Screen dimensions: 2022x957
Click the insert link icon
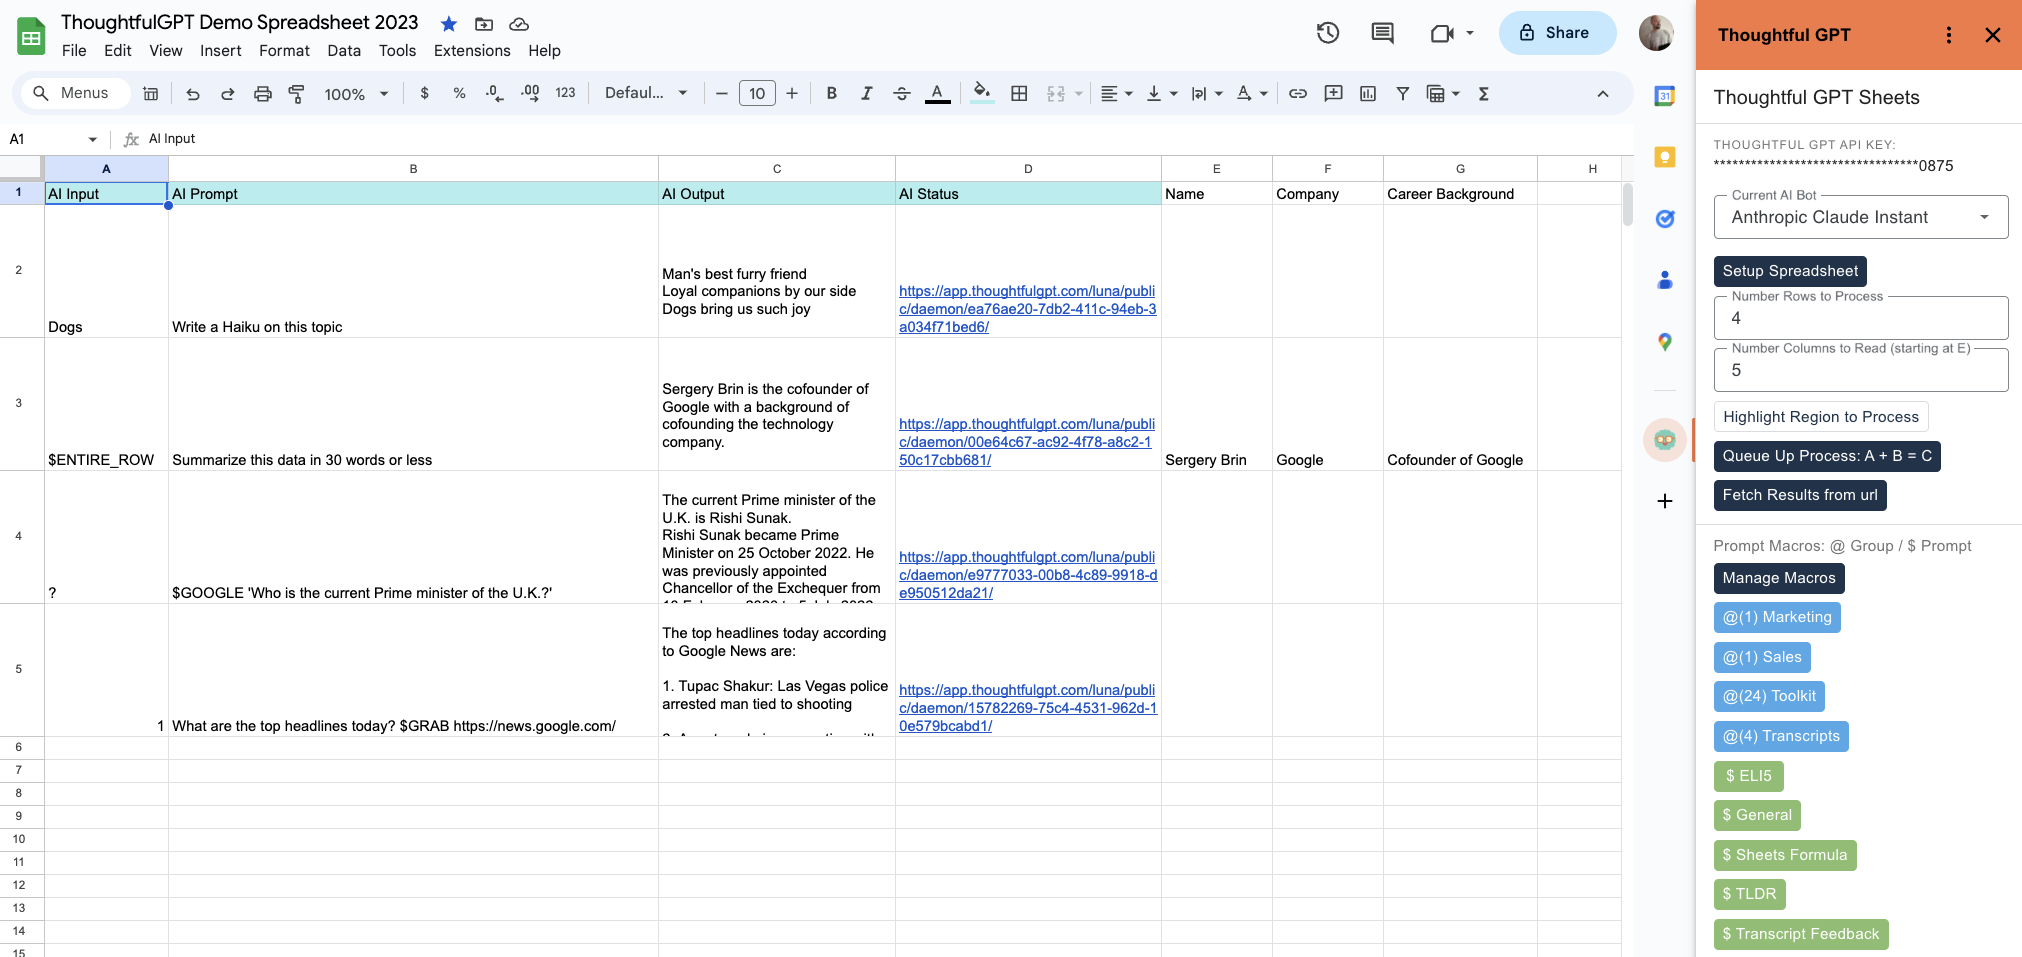pyautogui.click(x=1297, y=94)
